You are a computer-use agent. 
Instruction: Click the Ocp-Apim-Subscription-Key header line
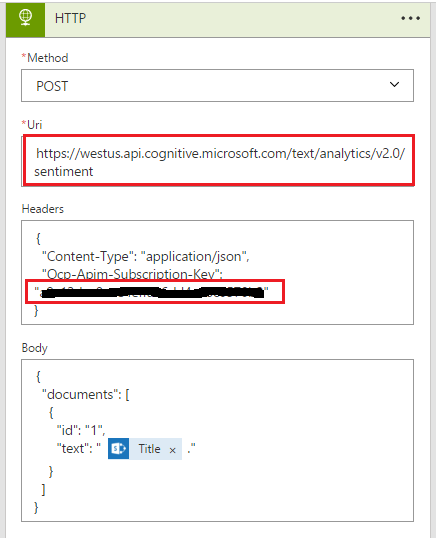pos(132,274)
